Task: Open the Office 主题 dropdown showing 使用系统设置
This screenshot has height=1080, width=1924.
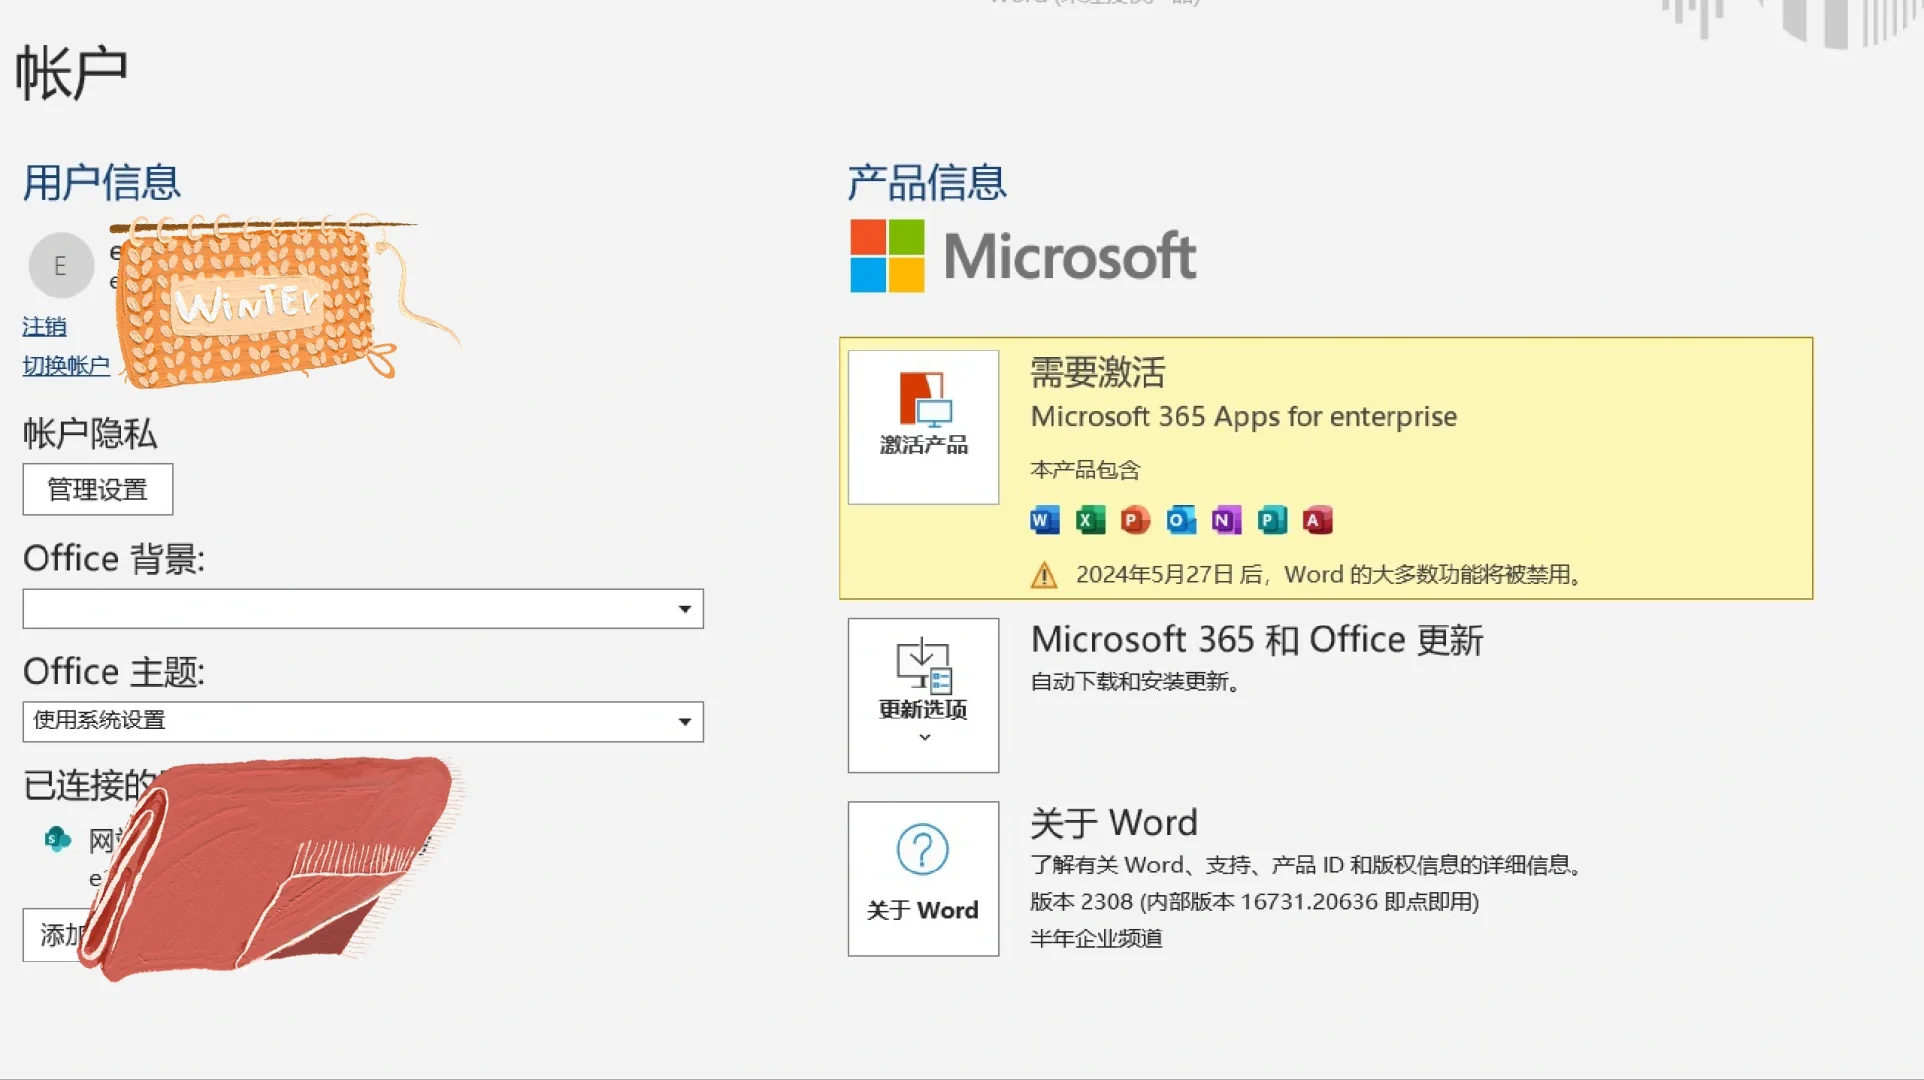Action: (684, 721)
